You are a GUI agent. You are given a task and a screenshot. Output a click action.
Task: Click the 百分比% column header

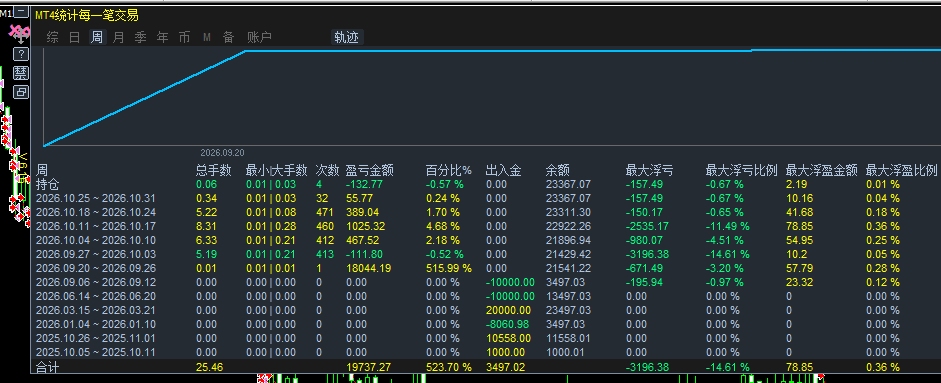click(449, 170)
